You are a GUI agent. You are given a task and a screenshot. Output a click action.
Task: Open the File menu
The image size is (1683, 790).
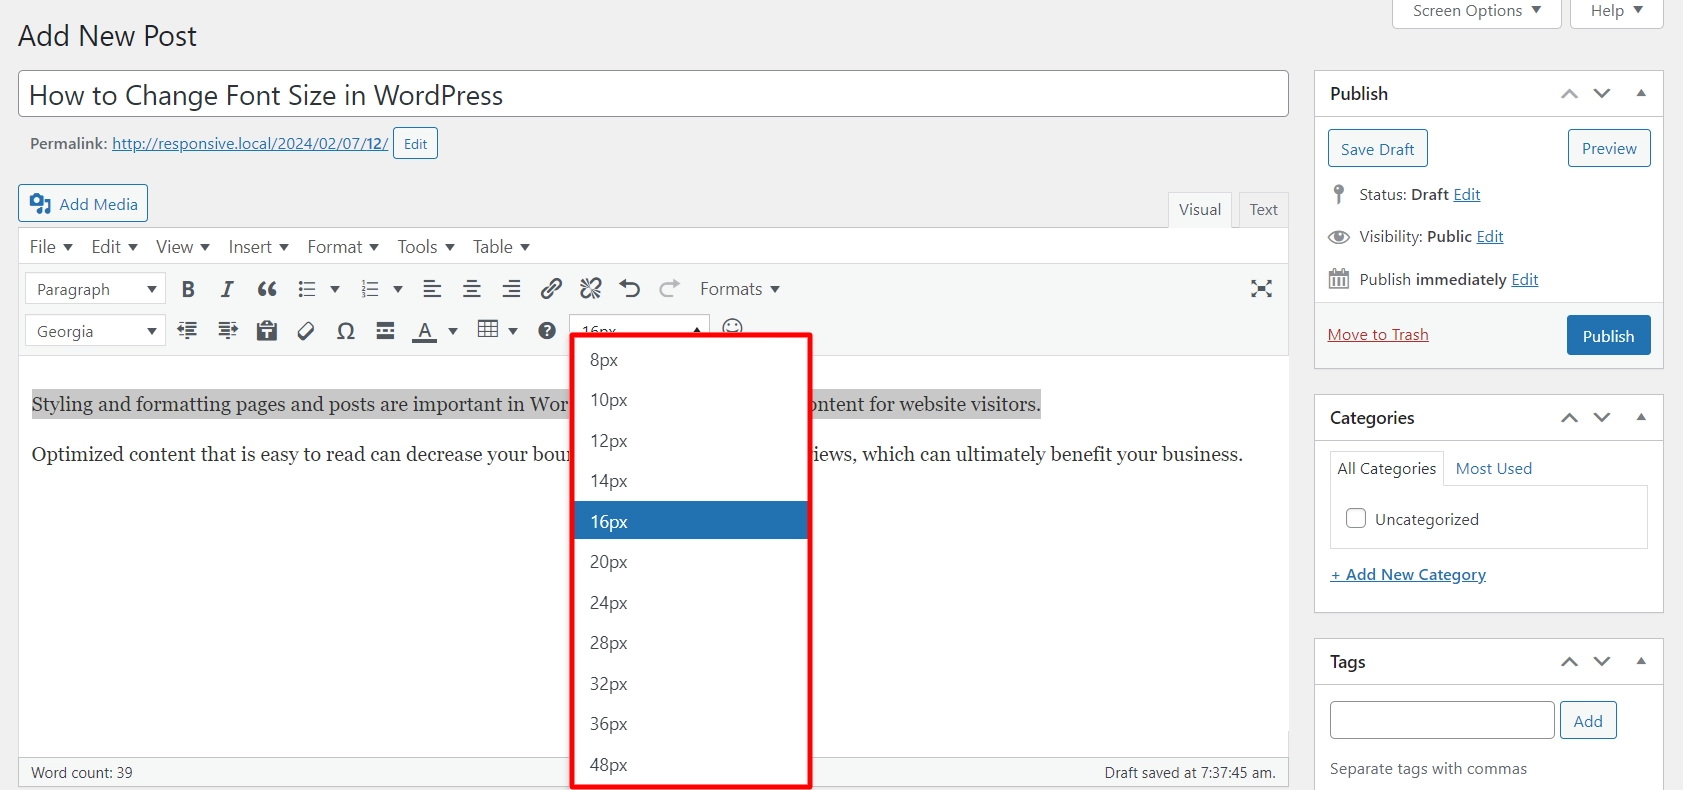coord(51,247)
